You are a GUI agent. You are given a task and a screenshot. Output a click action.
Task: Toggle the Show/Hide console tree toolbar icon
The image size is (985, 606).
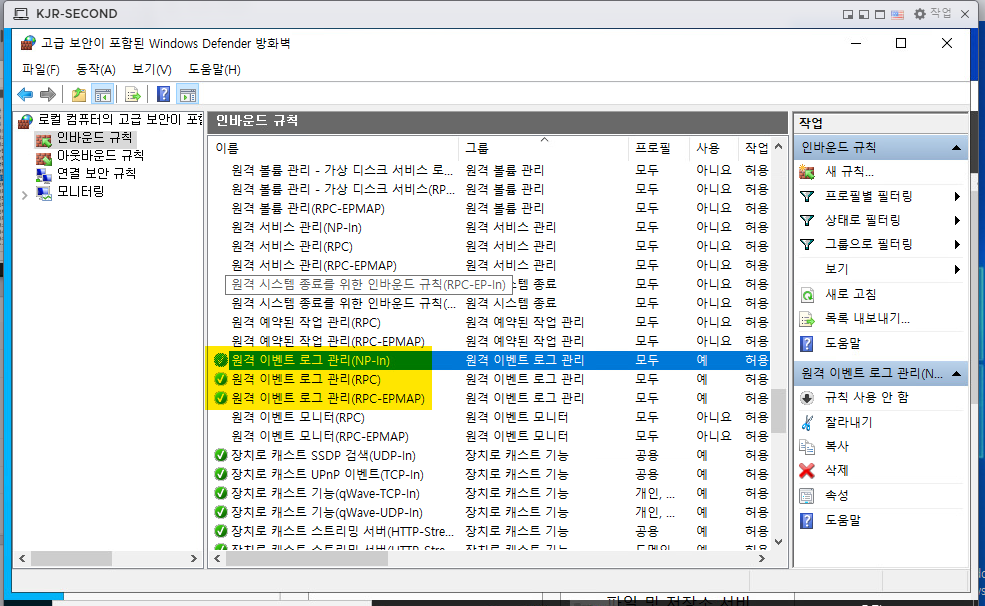click(102, 95)
